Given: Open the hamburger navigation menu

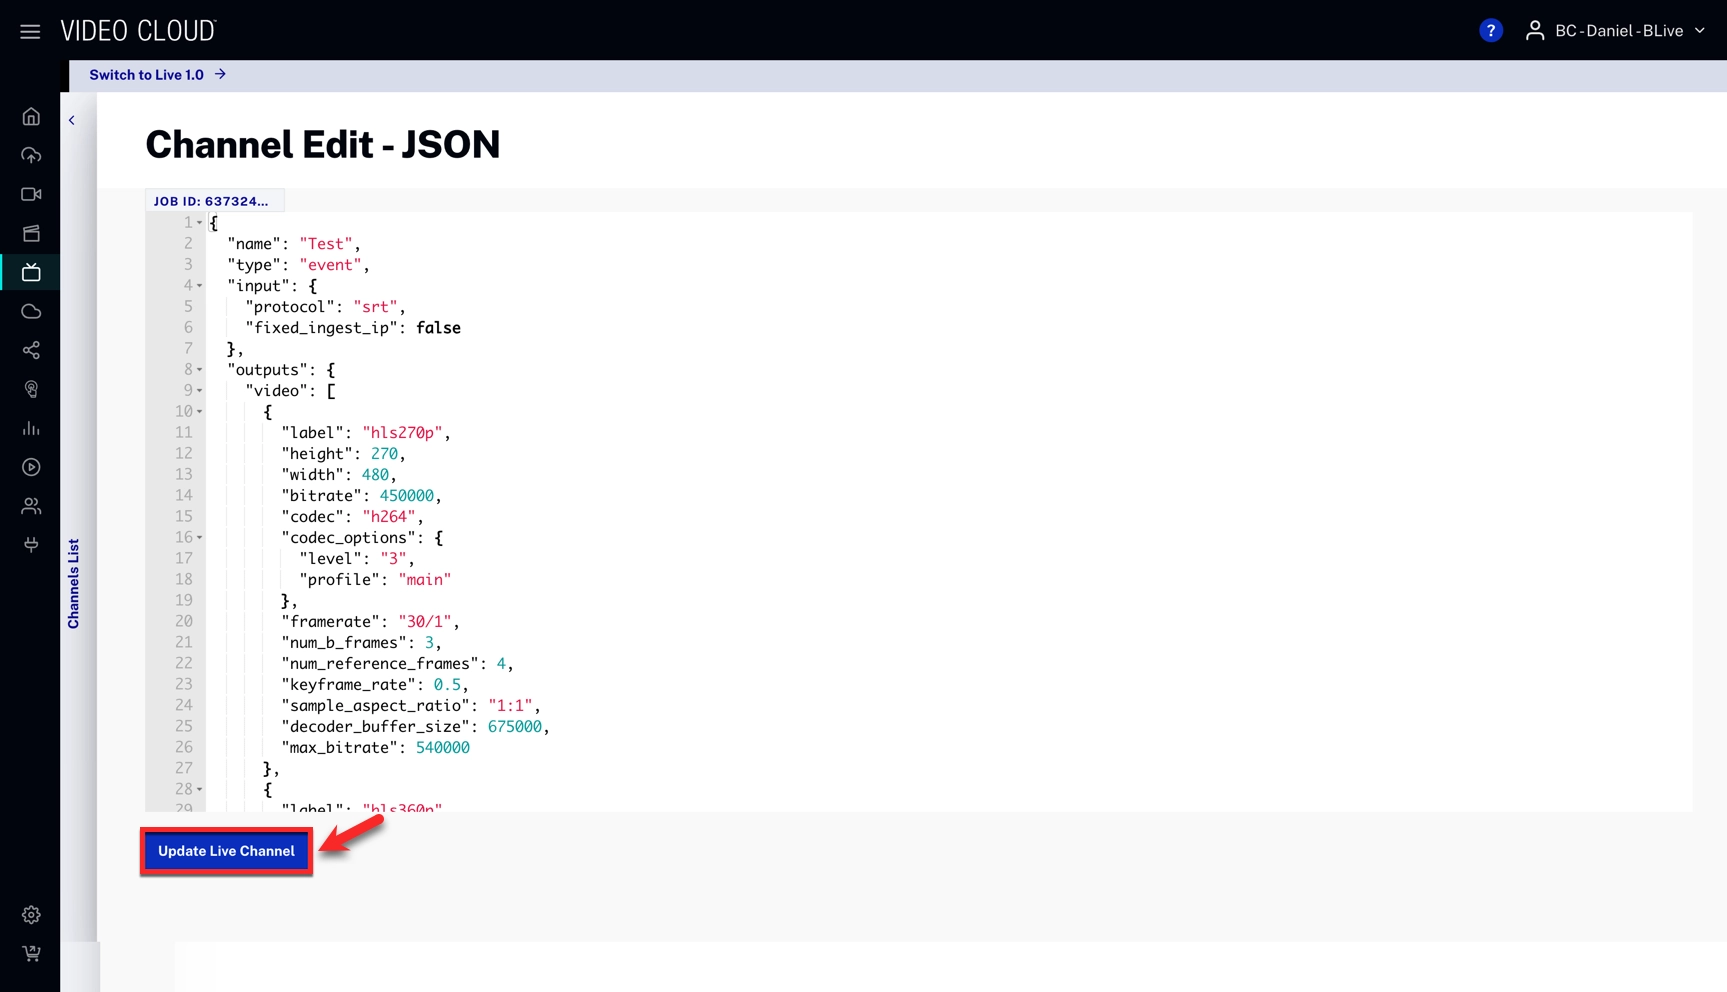Looking at the screenshot, I should (30, 31).
